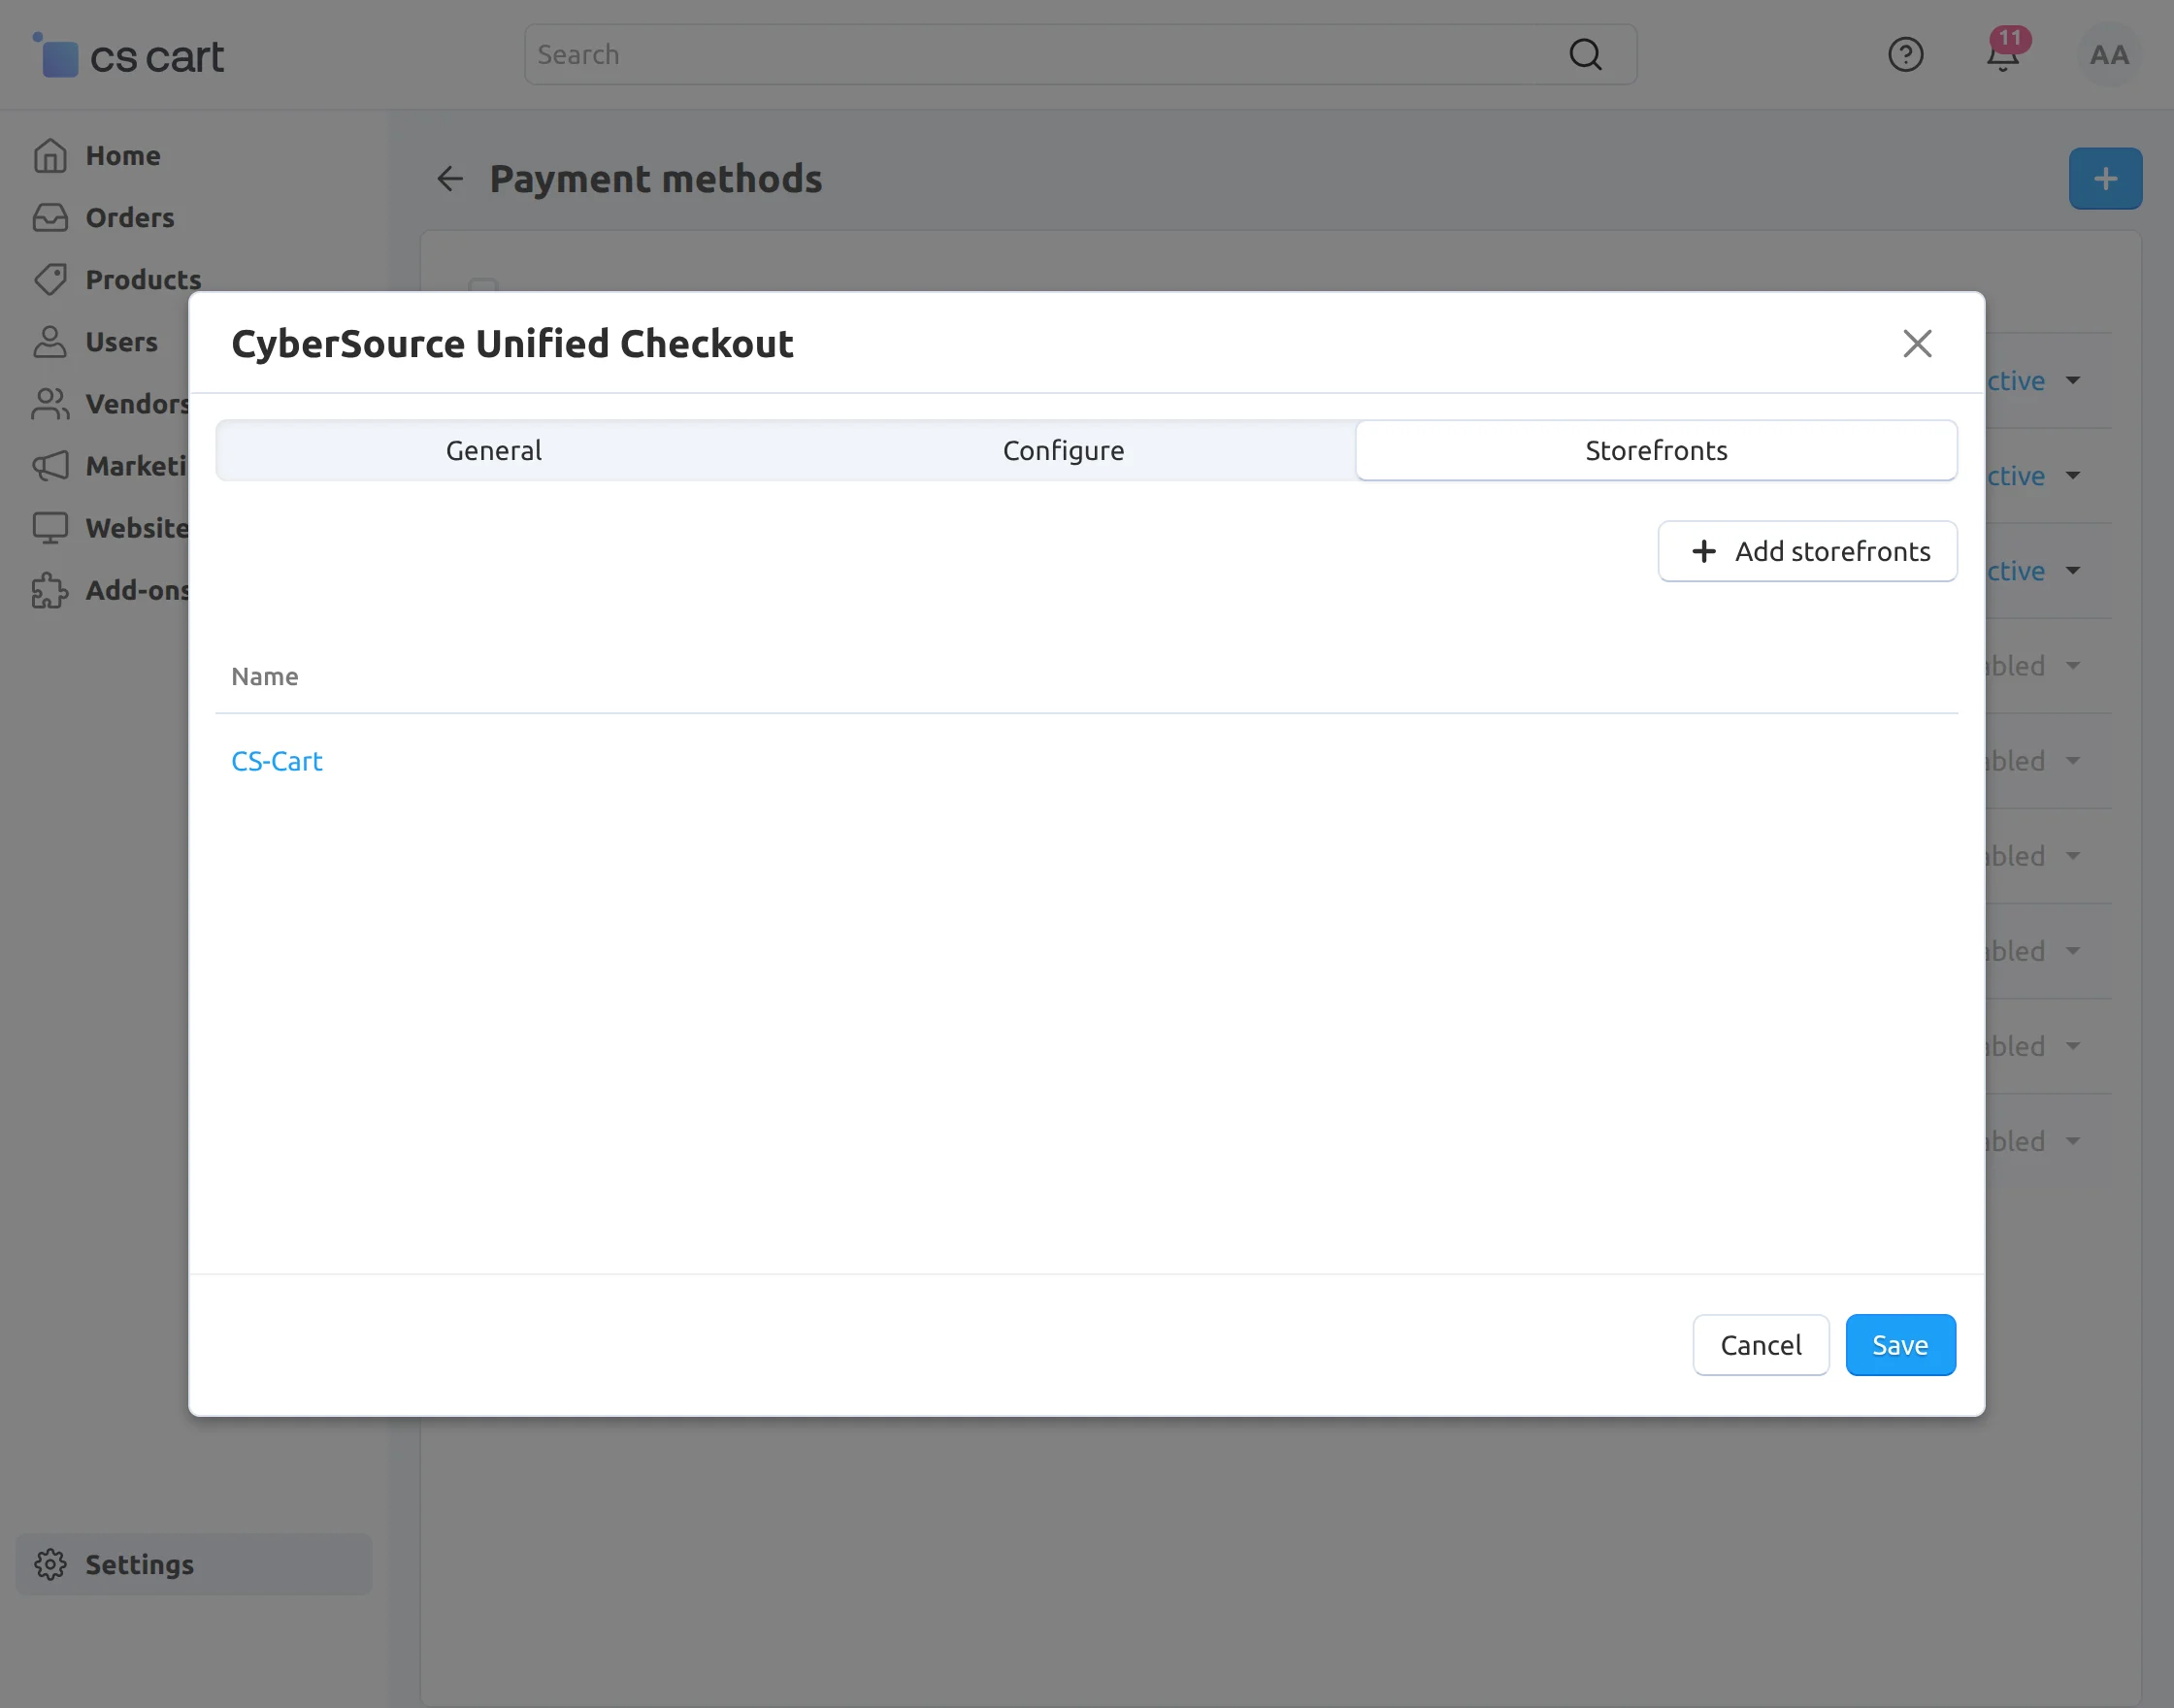The image size is (2174, 1708).
Task: Click the blue plus add button
Action: coord(2105,179)
